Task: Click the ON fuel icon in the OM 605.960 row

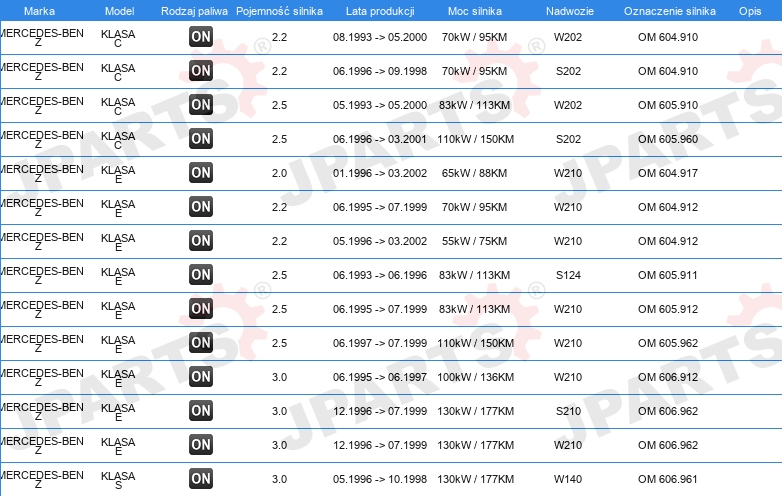Action: 201,139
